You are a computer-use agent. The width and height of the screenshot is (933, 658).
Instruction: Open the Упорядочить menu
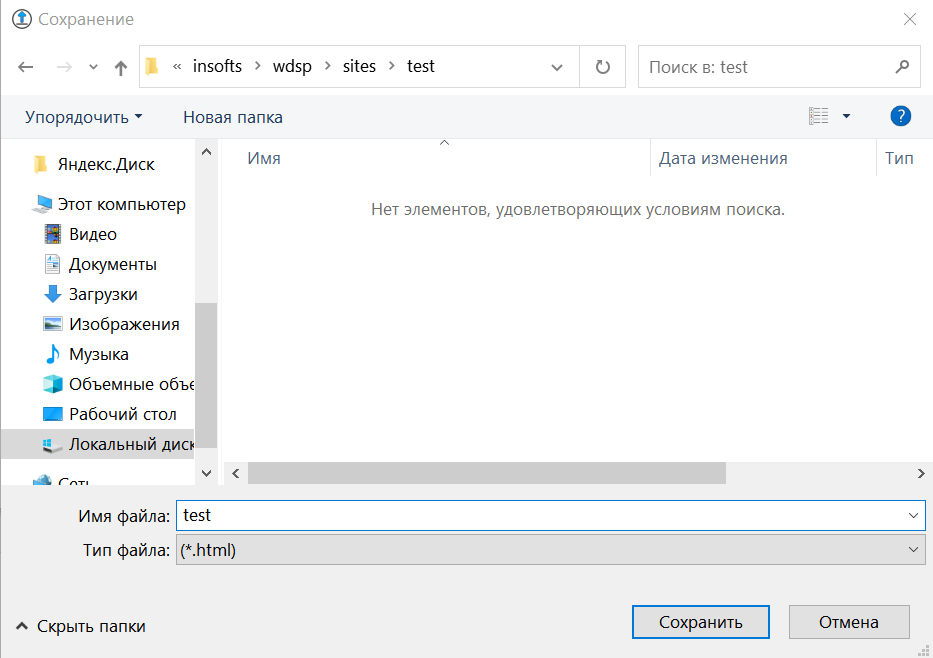(84, 117)
